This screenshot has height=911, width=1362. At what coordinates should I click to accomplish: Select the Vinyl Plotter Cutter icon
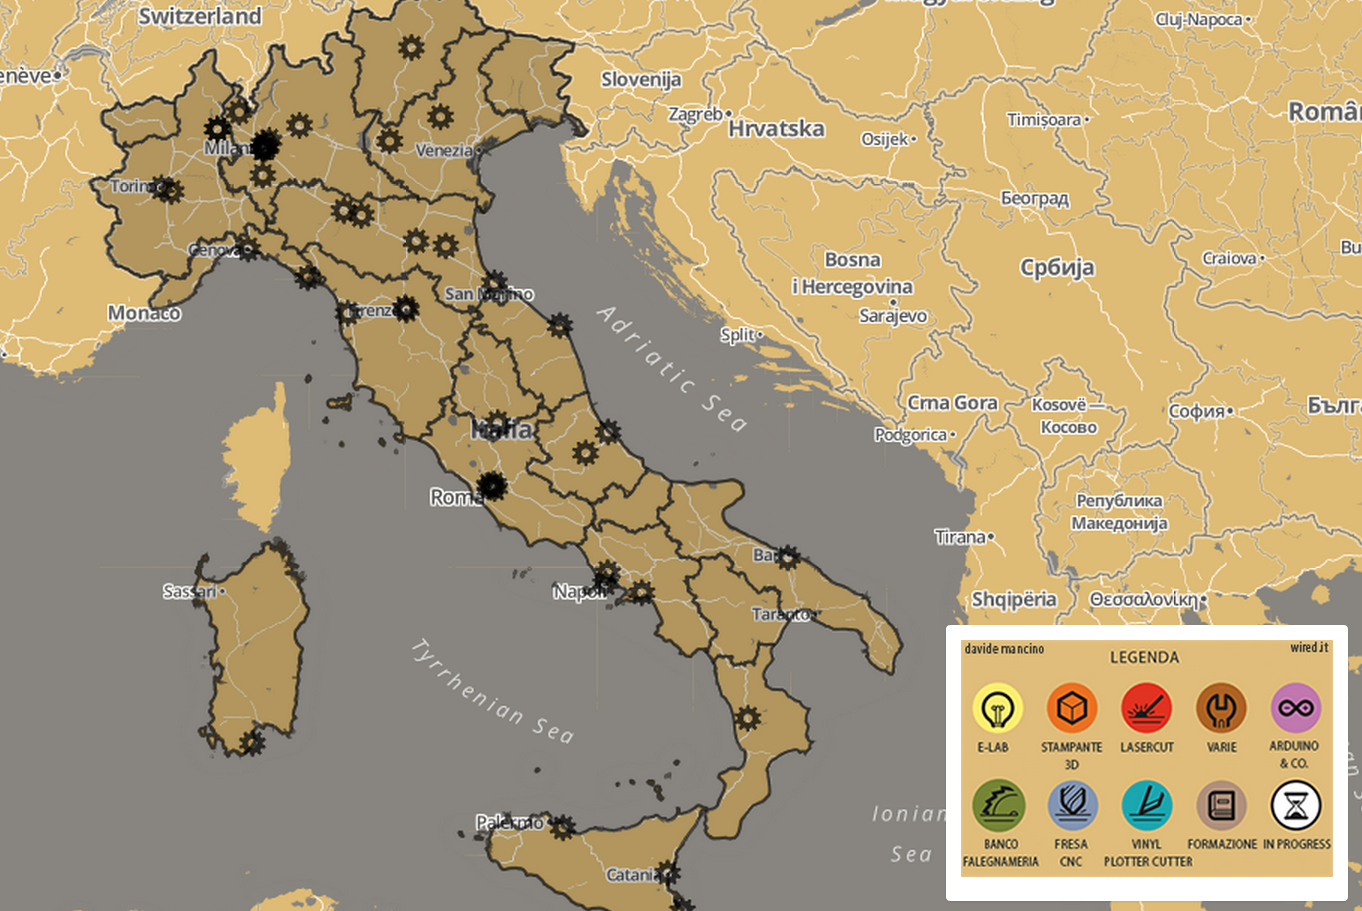tap(1146, 806)
